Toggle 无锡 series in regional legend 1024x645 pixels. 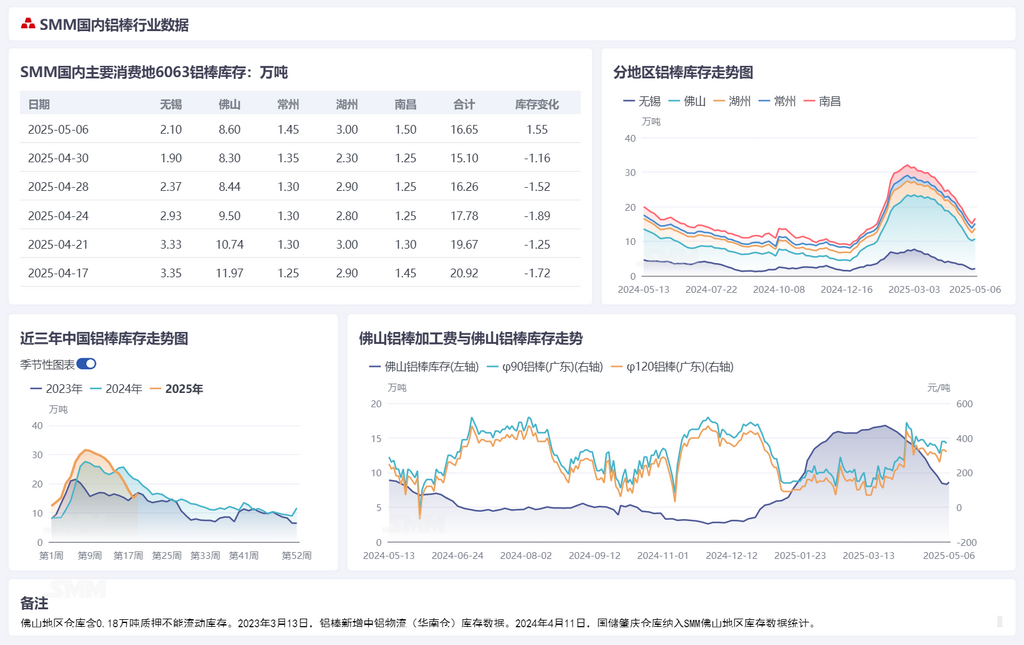point(641,101)
